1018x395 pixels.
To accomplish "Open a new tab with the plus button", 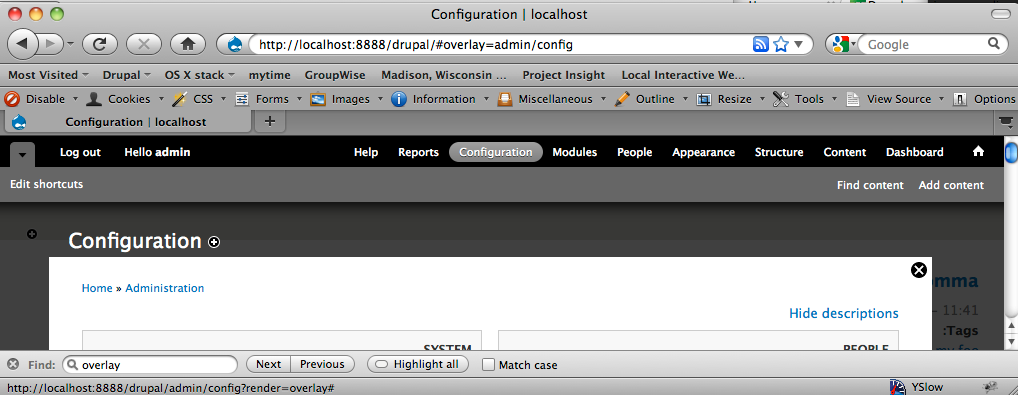I will click(x=271, y=121).
